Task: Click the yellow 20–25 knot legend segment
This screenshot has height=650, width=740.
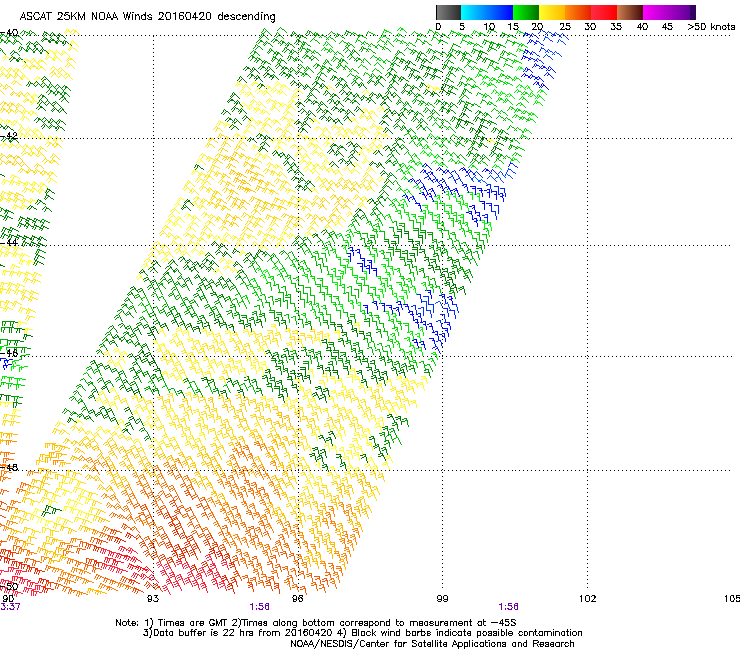Action: [552, 12]
